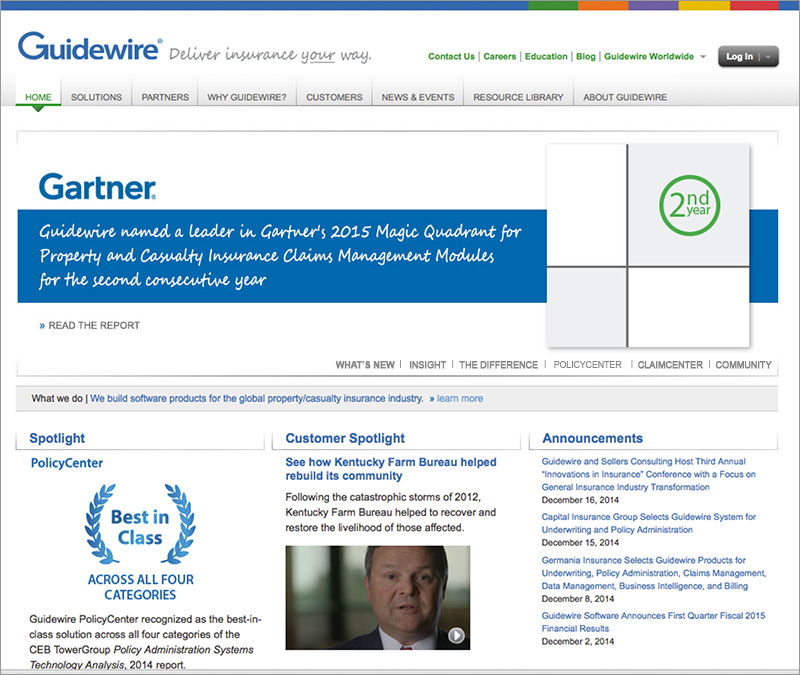Click ACROSS ALL FOUR CATEGORIES text

tap(140, 587)
